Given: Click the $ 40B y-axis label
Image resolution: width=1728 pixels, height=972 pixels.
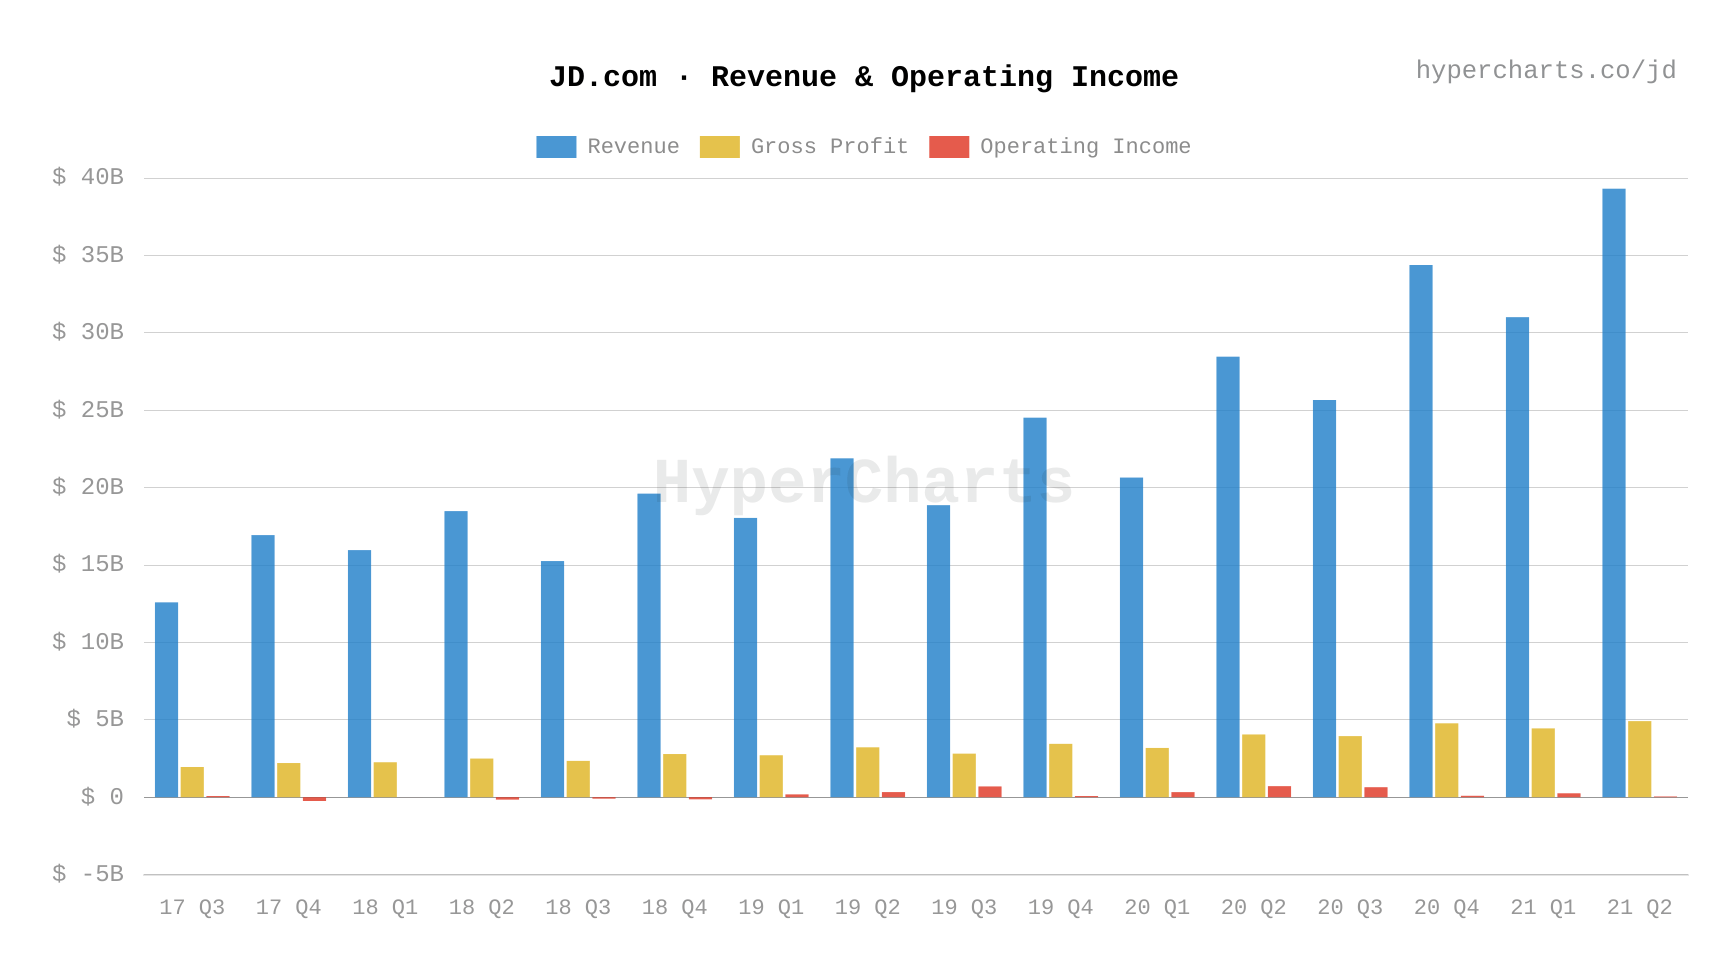Looking at the screenshot, I should [89, 176].
